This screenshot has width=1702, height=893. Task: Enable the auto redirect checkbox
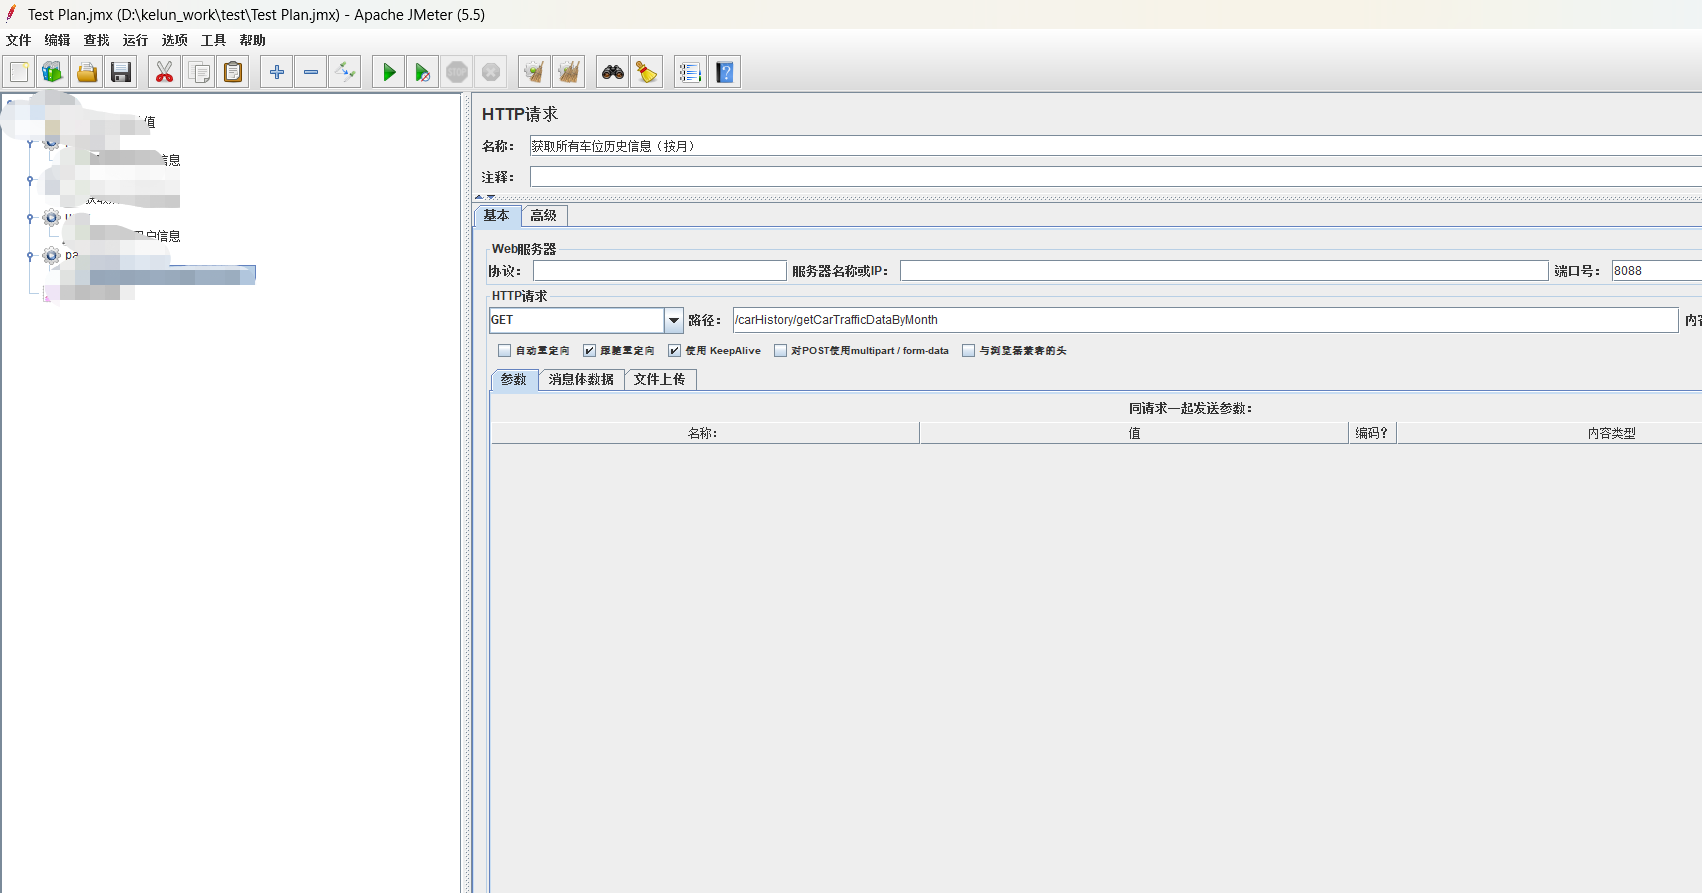pos(504,351)
